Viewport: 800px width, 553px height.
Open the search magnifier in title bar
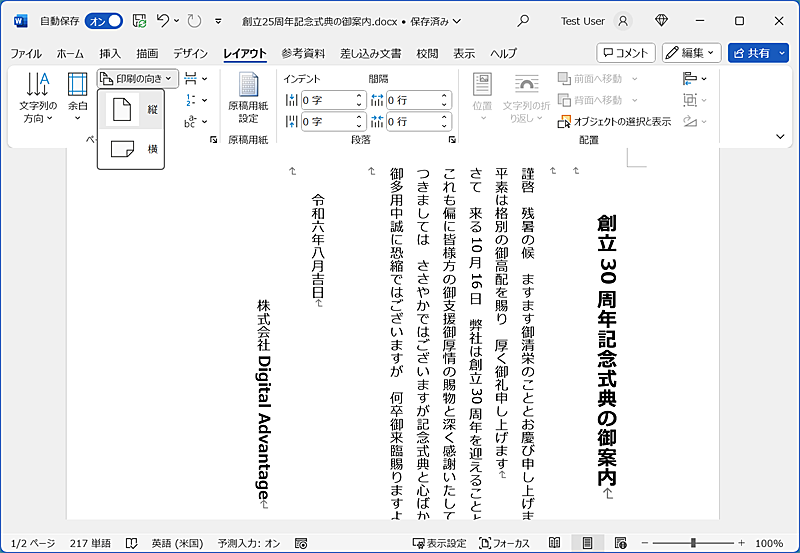[523, 20]
